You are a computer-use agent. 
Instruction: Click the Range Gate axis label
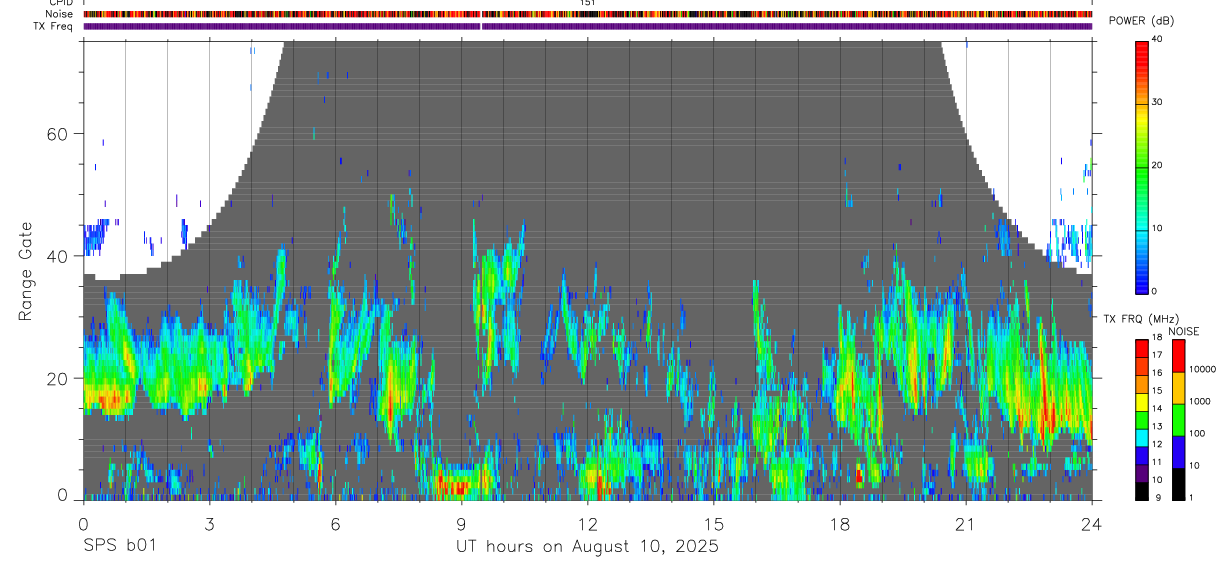click(x=25, y=271)
